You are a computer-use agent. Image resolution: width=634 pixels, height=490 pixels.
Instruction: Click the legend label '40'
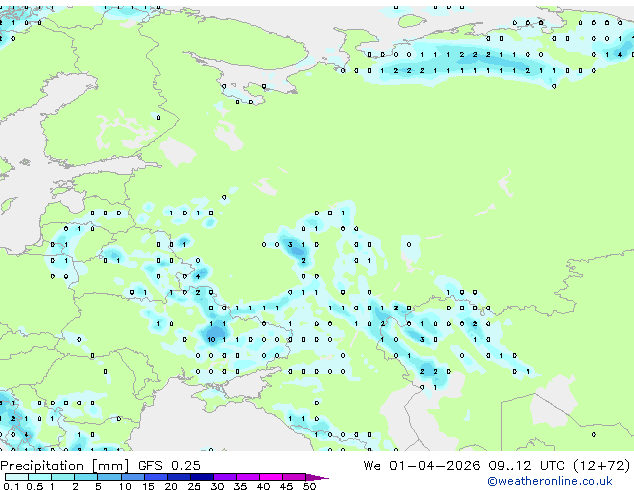coord(263,486)
